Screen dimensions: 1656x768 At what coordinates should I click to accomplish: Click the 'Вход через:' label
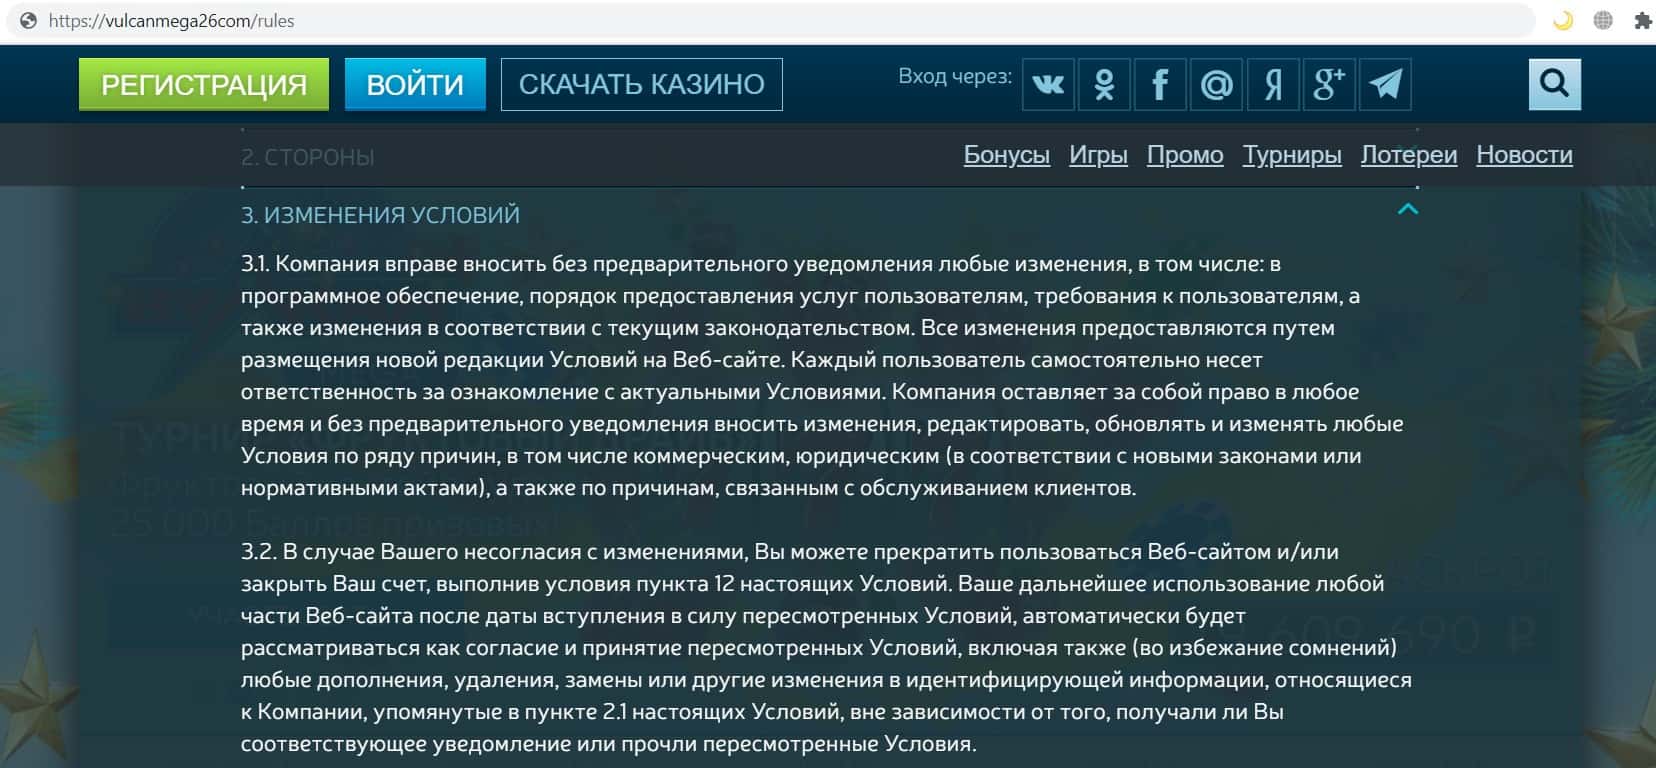tap(955, 76)
